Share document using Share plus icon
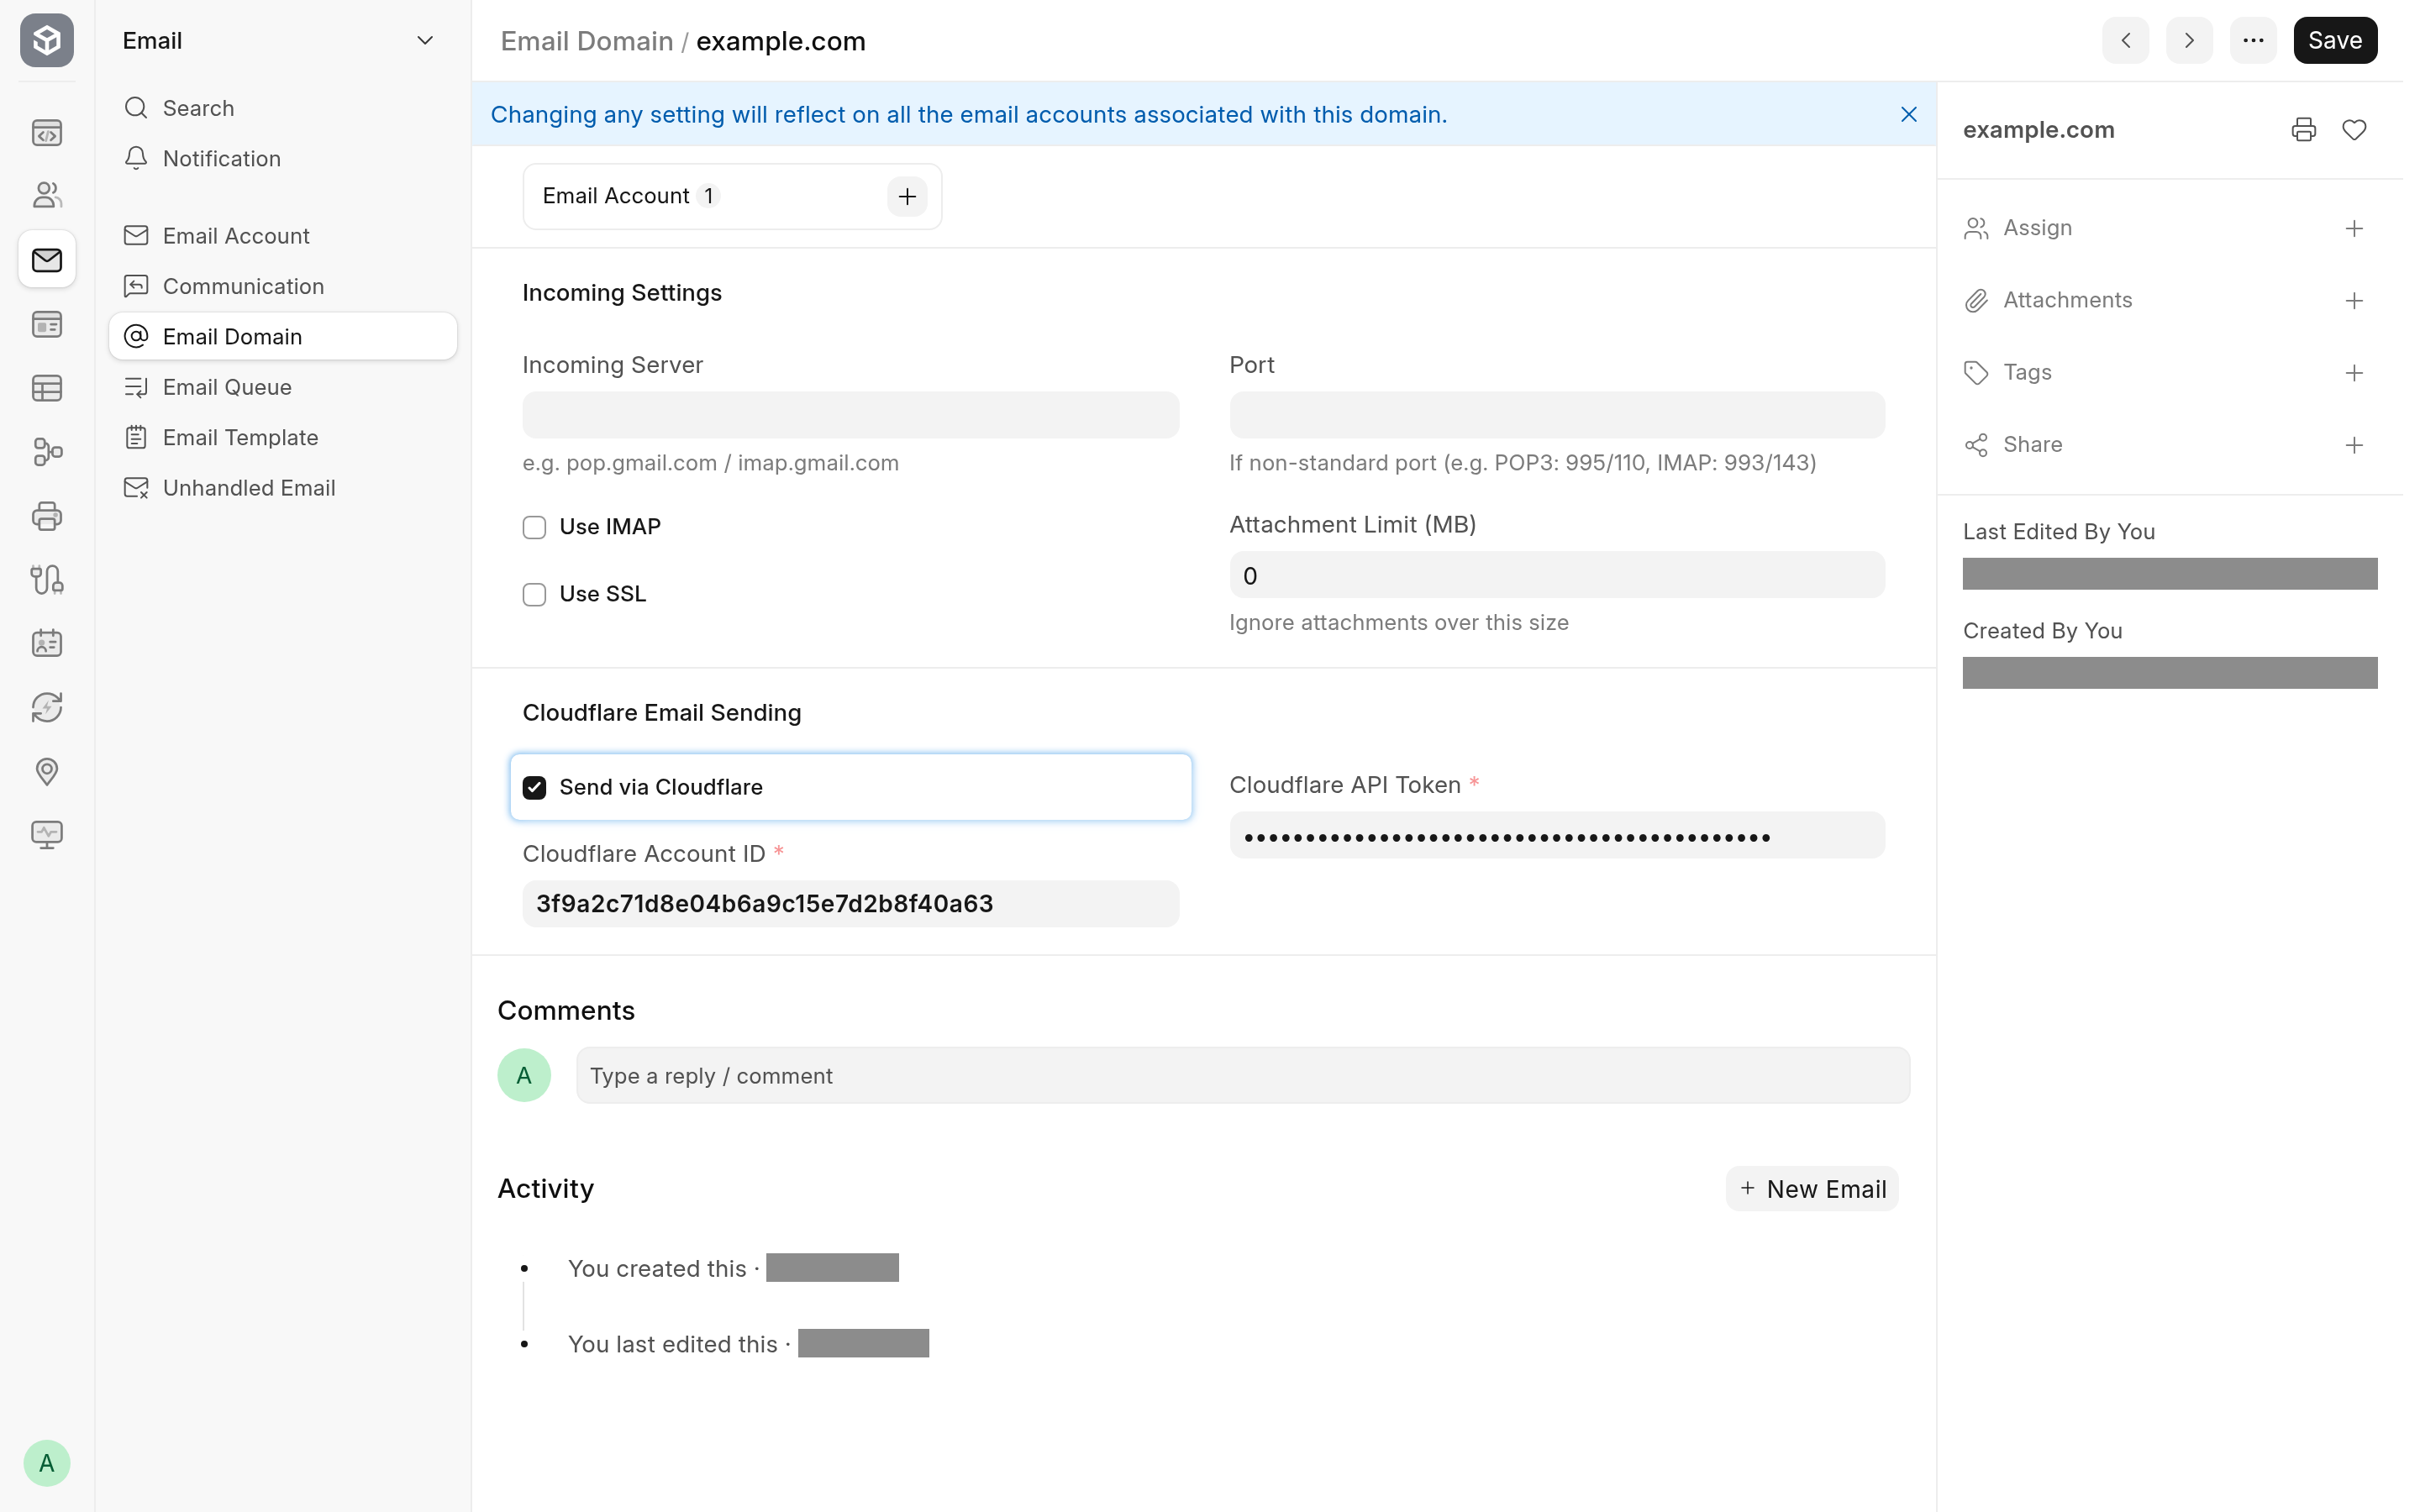 (x=2354, y=444)
